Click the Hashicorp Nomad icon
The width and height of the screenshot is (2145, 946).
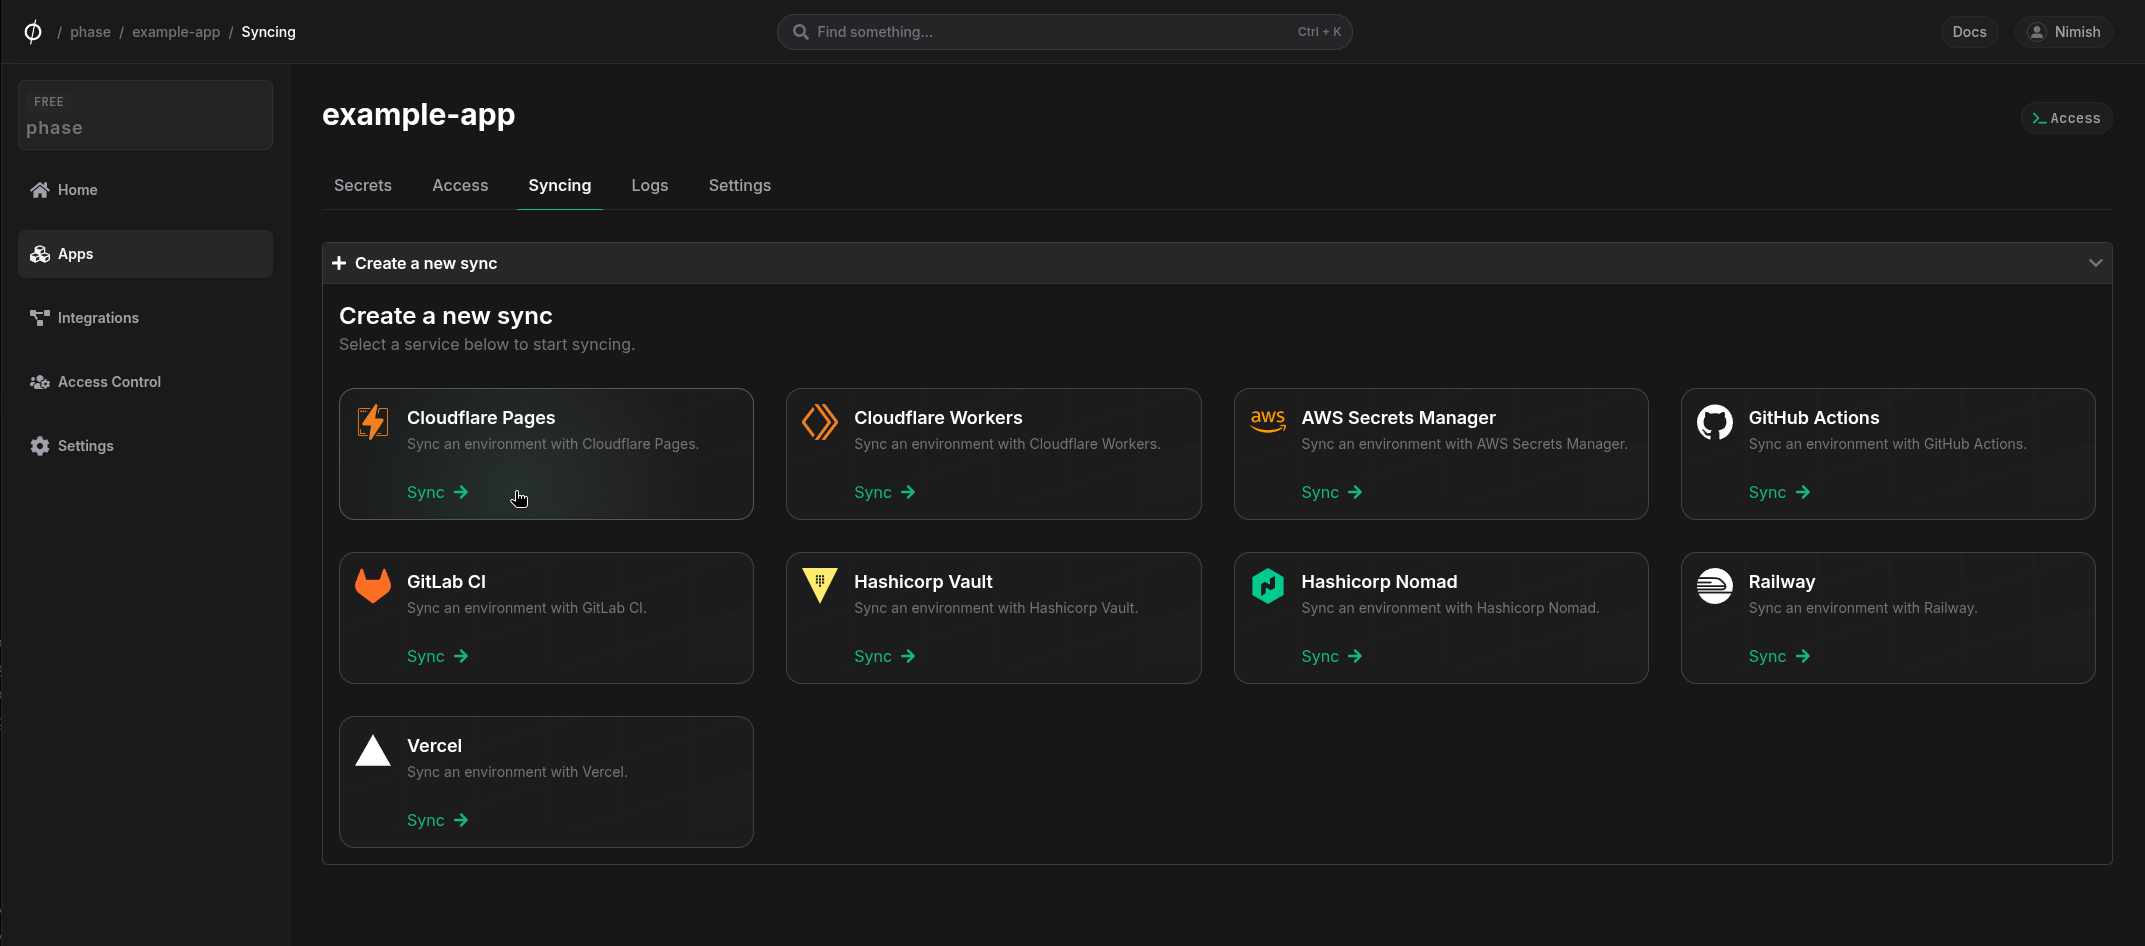click(1267, 585)
